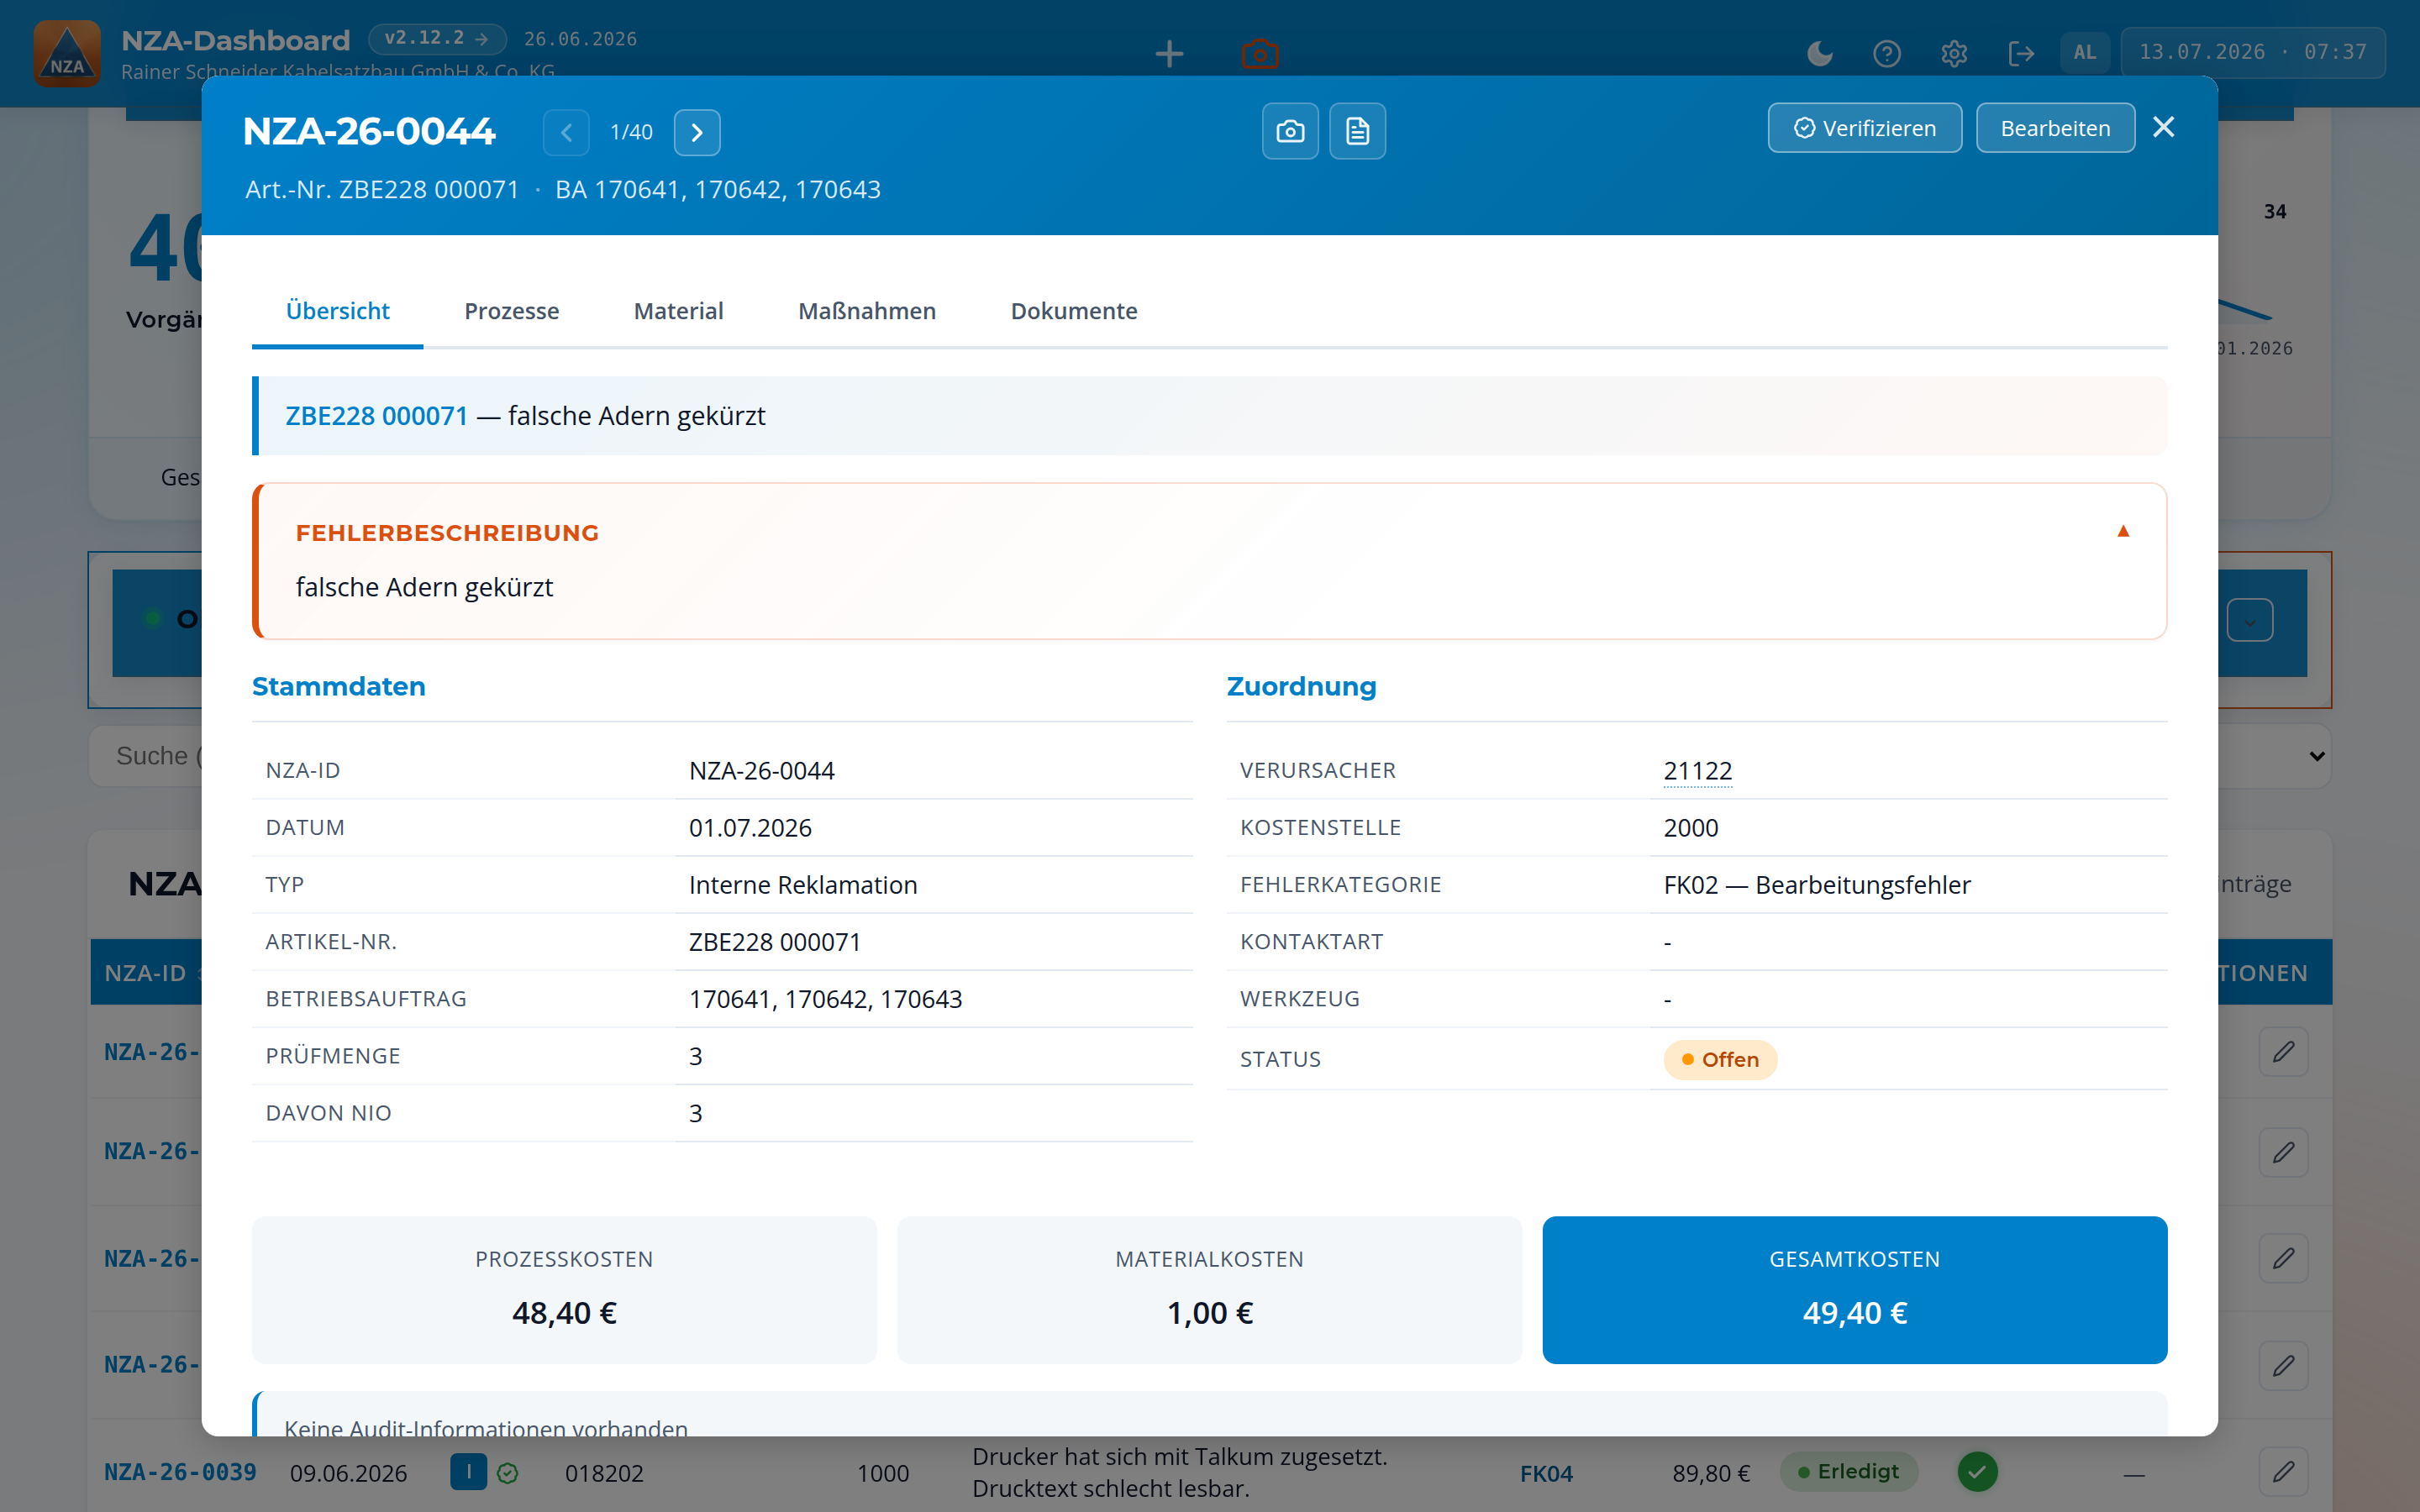
Task: Open the Dokumente tab
Action: coord(1074,311)
